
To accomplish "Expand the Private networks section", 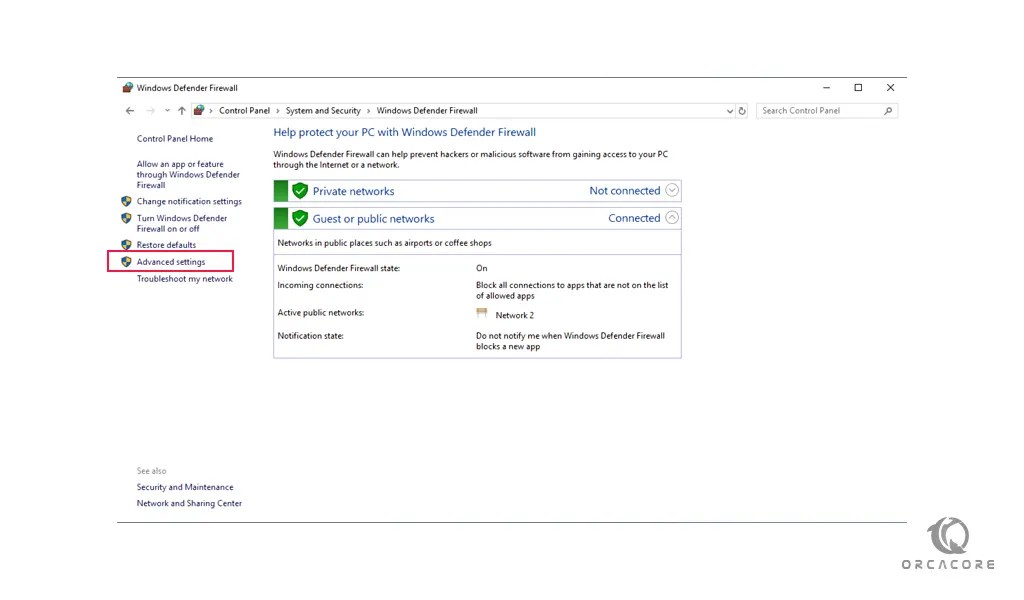I will tap(671, 190).
